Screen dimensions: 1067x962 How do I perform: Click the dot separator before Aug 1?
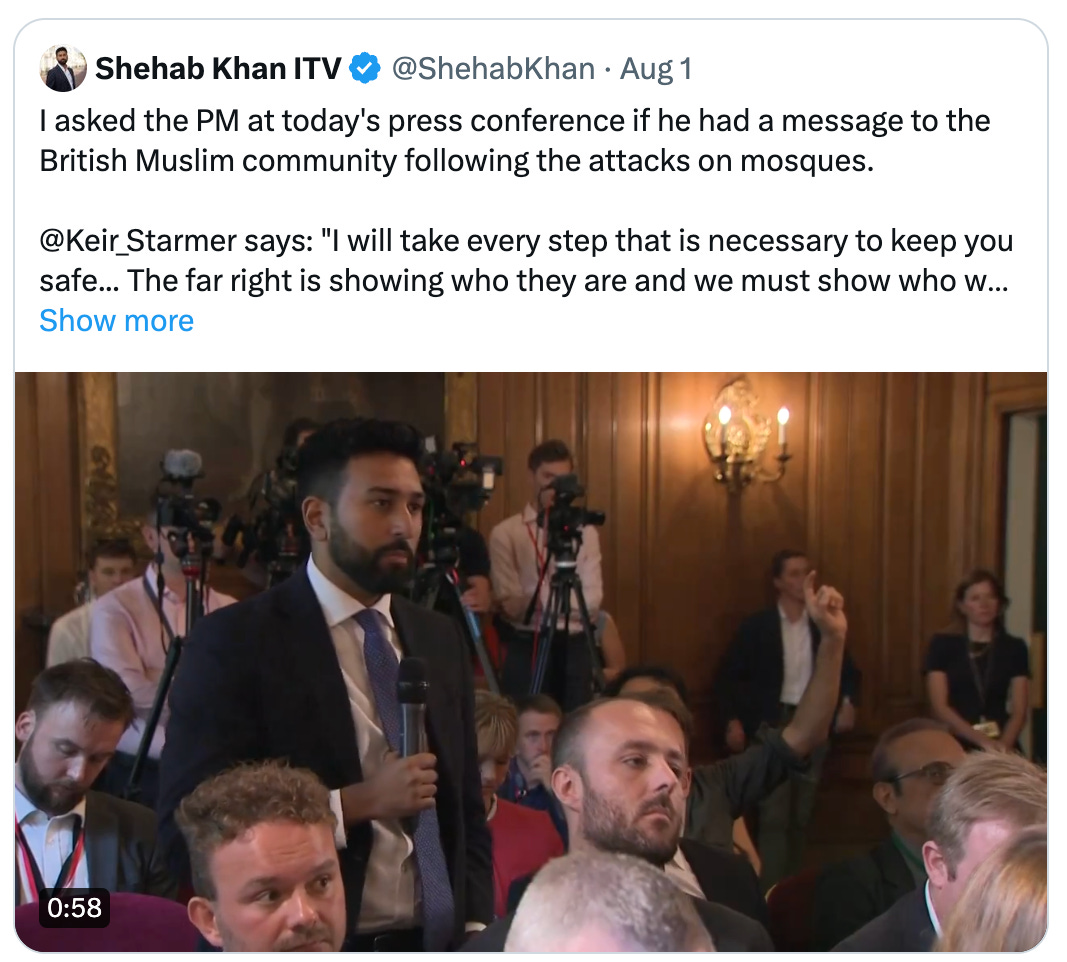pyautogui.click(x=607, y=69)
